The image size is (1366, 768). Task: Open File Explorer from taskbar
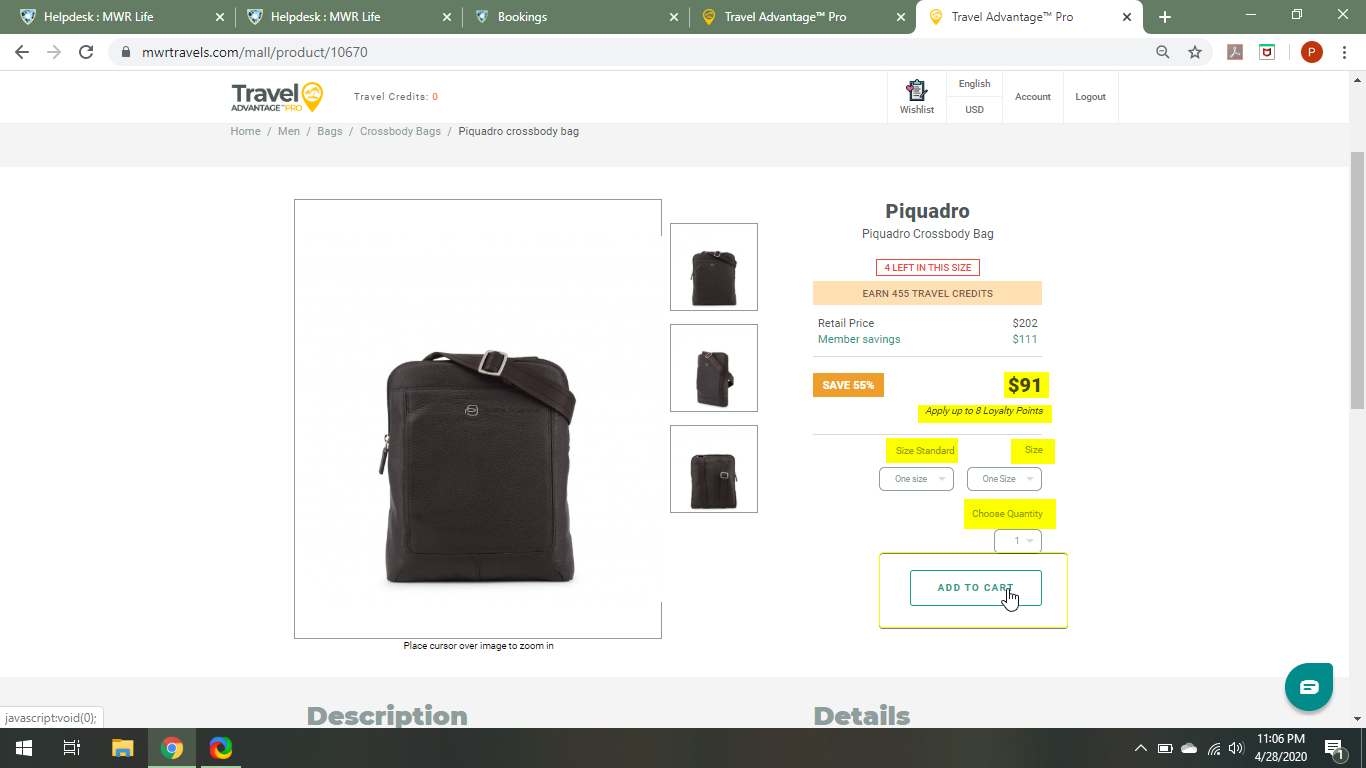pyautogui.click(x=122, y=748)
